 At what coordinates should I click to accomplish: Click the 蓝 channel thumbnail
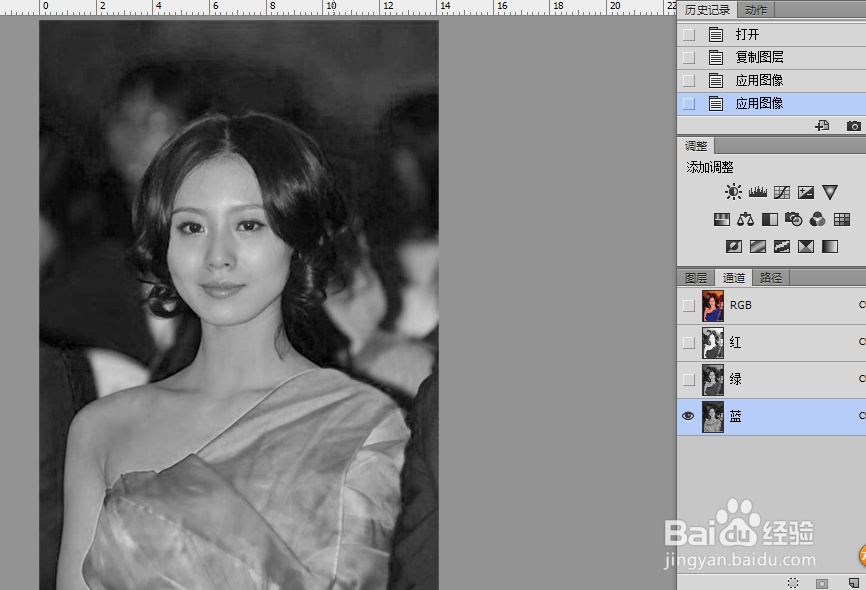click(713, 417)
